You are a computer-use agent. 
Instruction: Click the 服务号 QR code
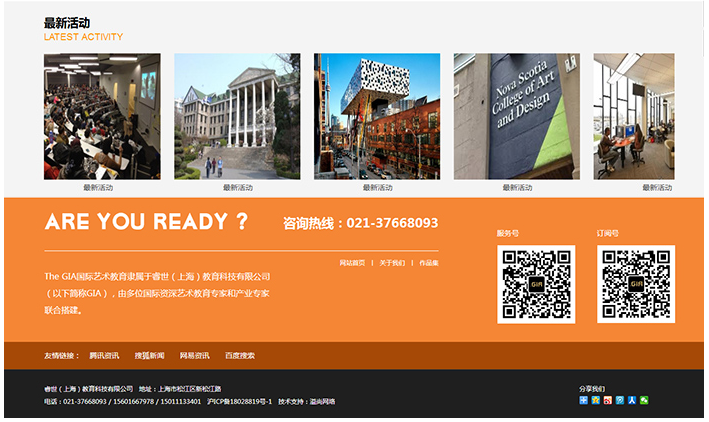[536, 284]
